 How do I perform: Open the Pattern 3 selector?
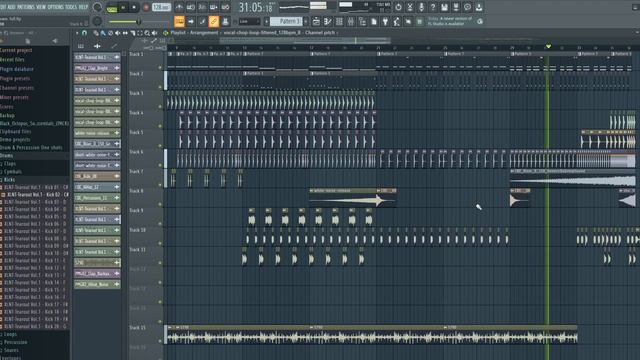click(x=286, y=21)
